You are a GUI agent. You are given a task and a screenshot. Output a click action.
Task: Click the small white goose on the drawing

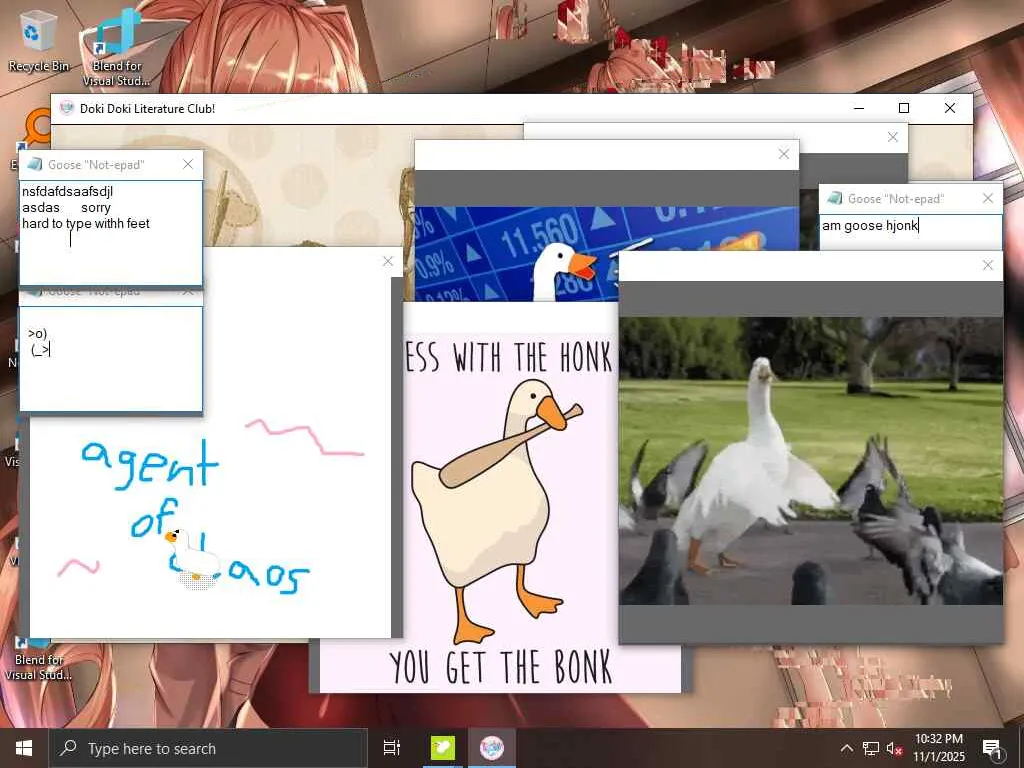[x=193, y=555]
